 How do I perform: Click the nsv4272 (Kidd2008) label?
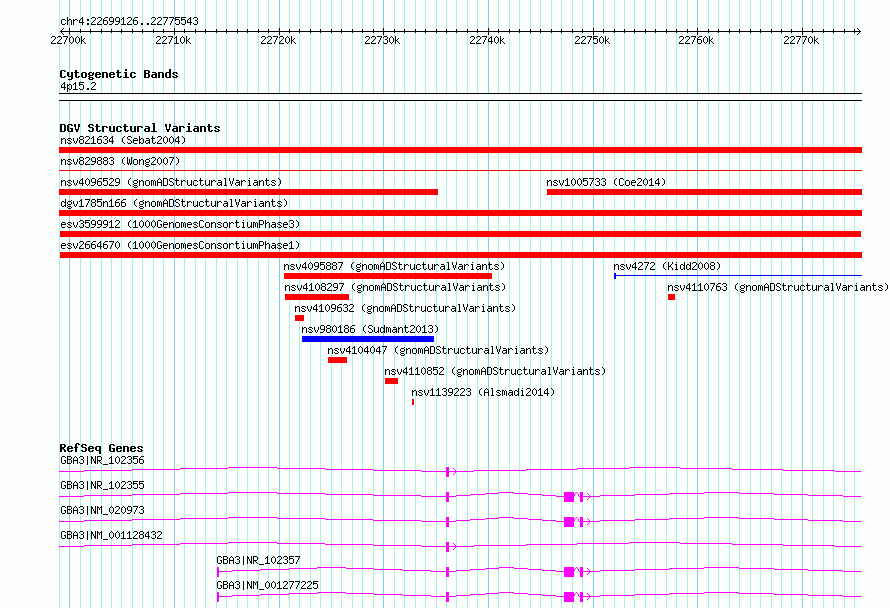coord(667,266)
